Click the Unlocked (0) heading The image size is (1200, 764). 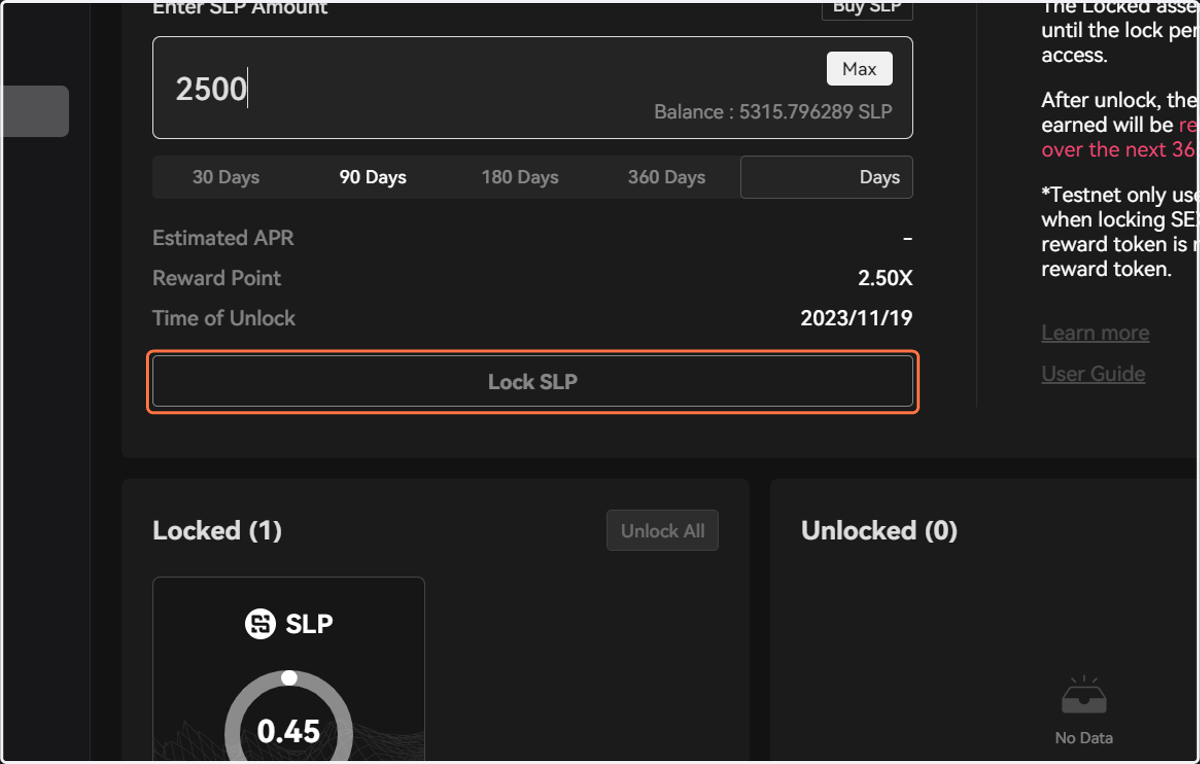point(879,531)
